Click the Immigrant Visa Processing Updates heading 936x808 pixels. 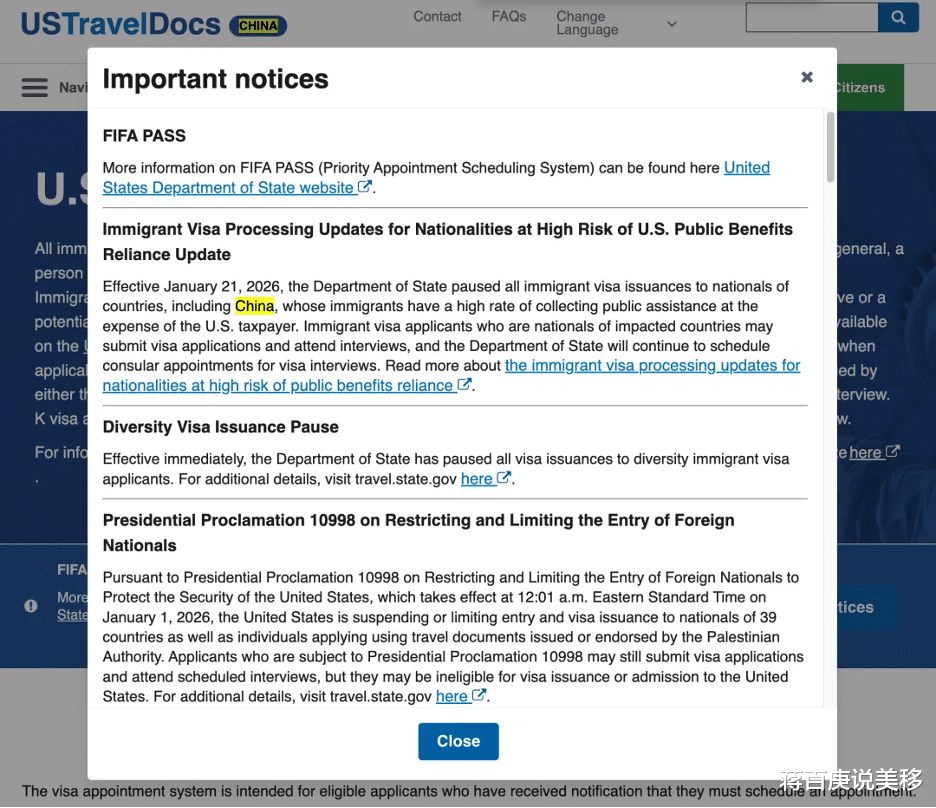coord(448,242)
